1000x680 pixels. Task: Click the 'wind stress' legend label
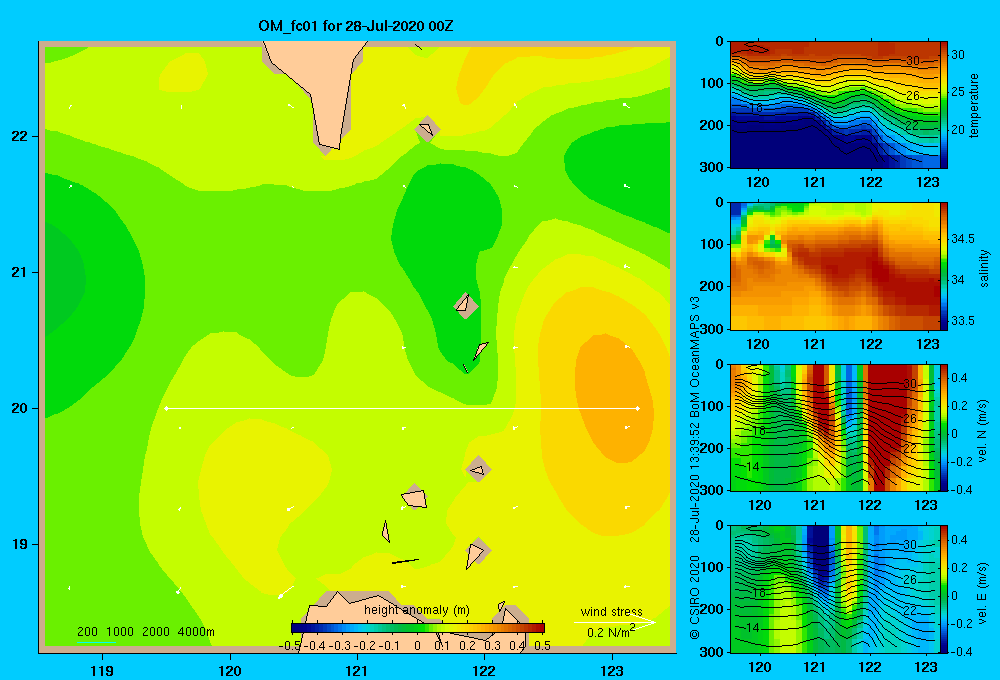pos(611,611)
